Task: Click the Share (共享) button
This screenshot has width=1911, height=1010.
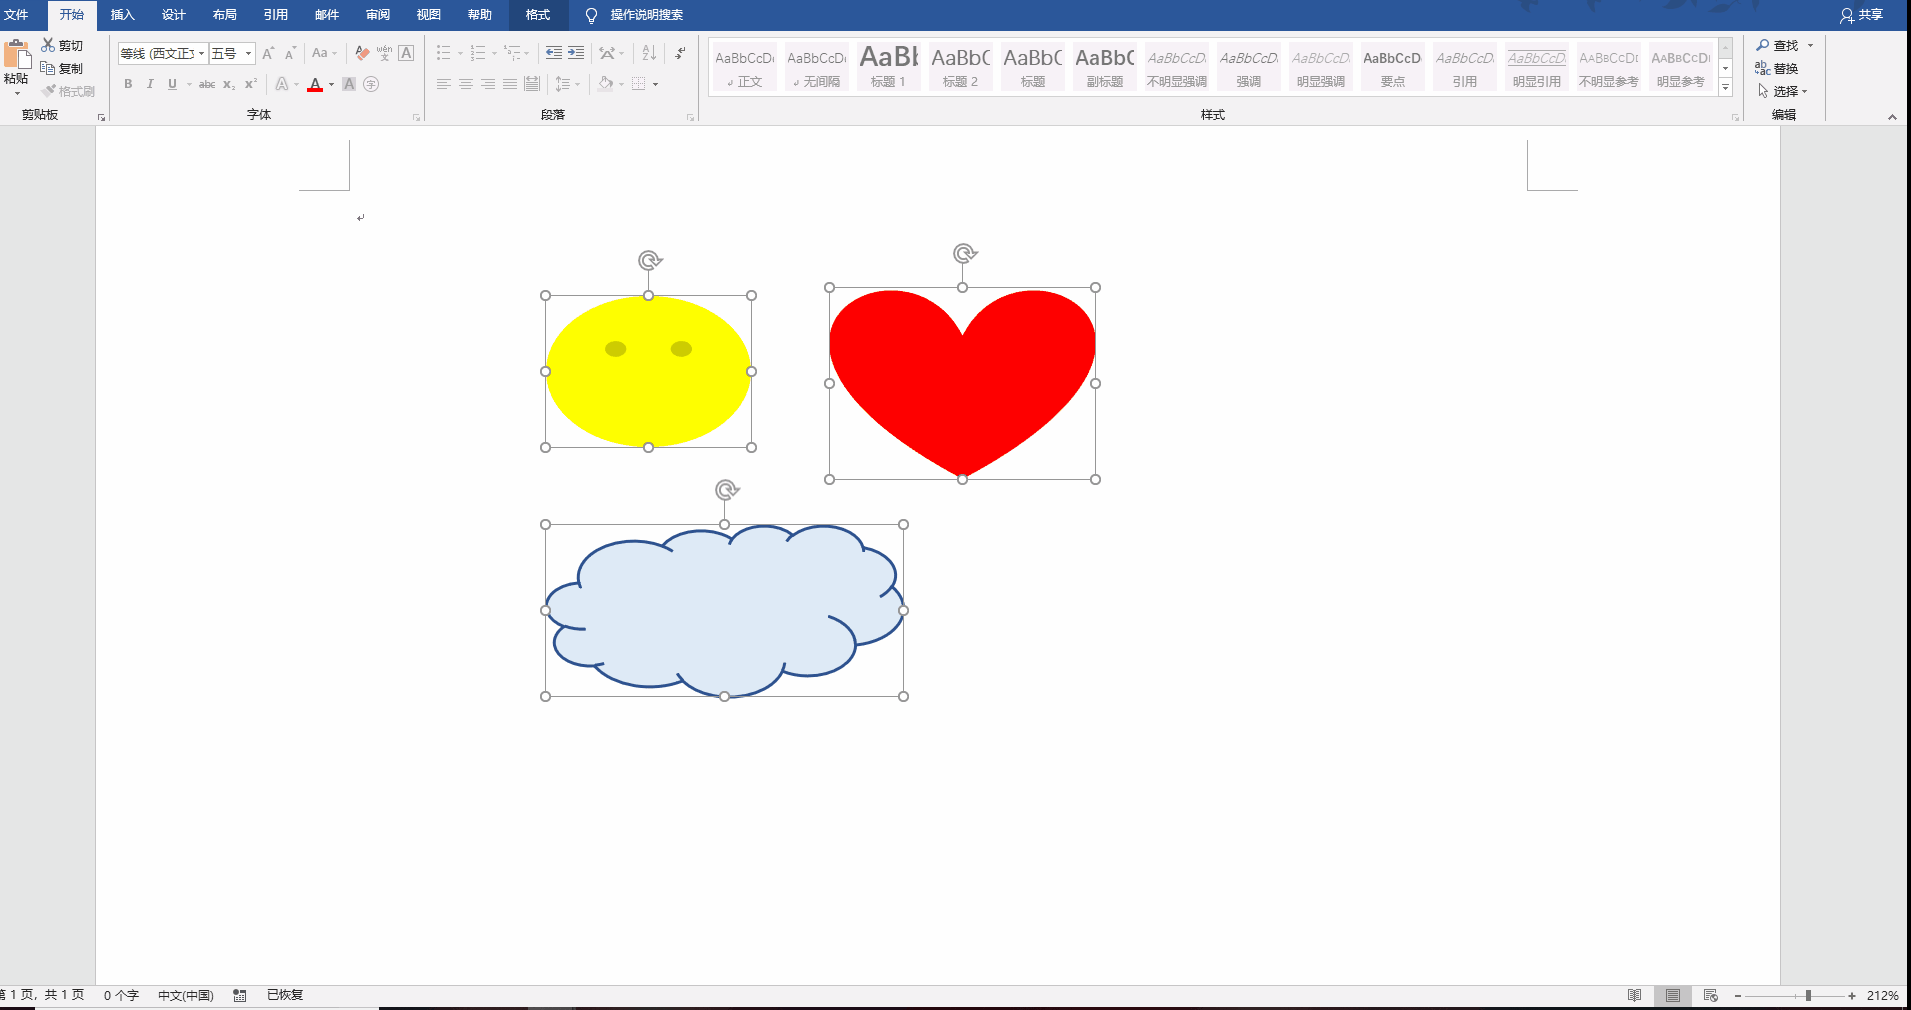Action: [1861, 15]
